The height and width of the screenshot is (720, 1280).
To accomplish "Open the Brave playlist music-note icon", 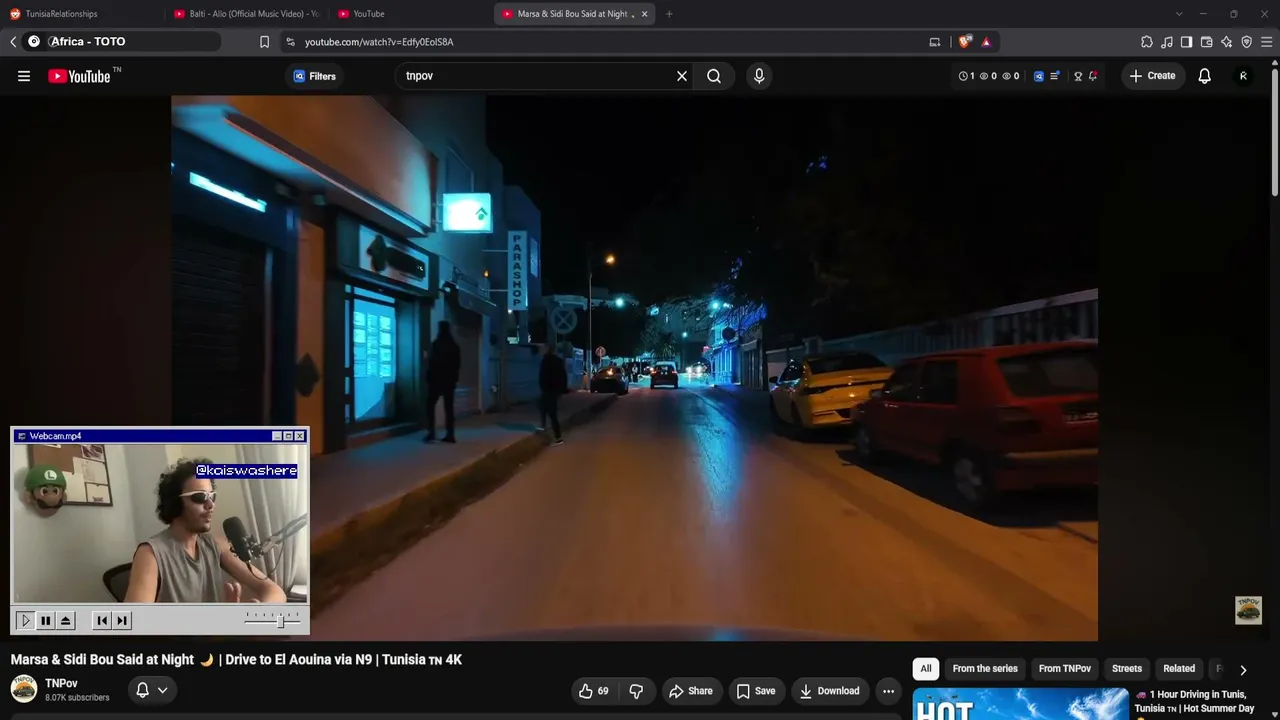I will [1167, 42].
